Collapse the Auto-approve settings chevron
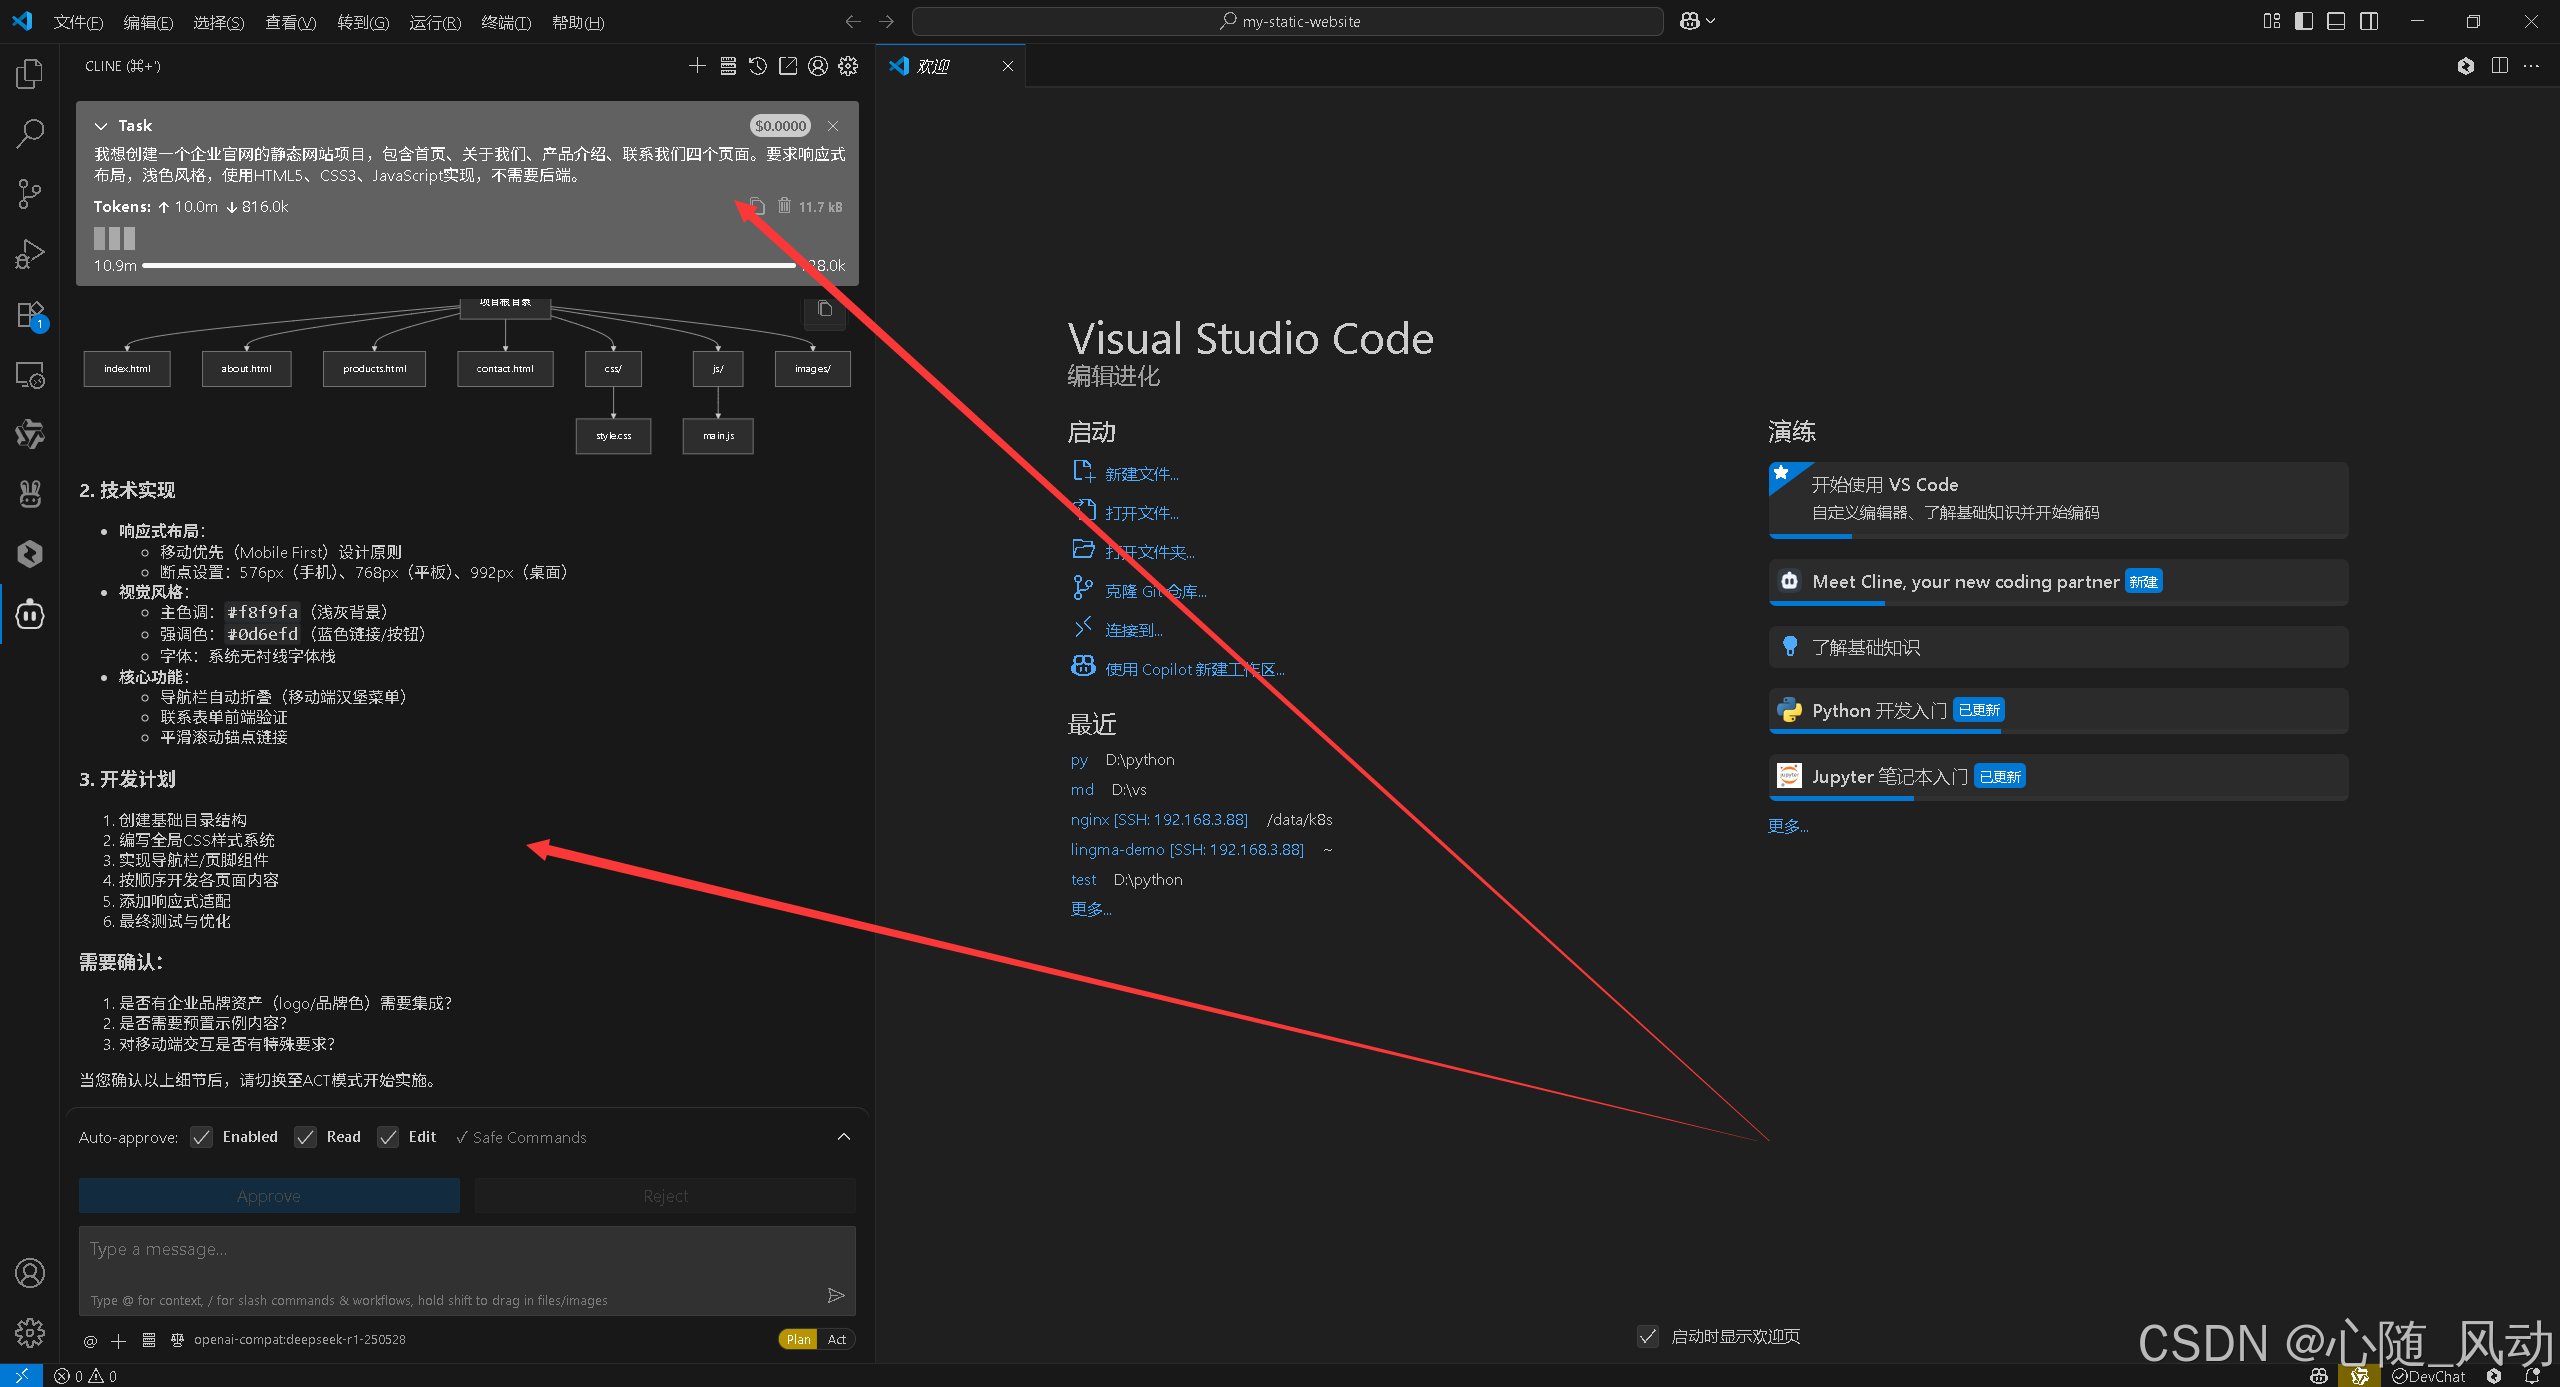2560x1387 pixels. click(x=844, y=1137)
